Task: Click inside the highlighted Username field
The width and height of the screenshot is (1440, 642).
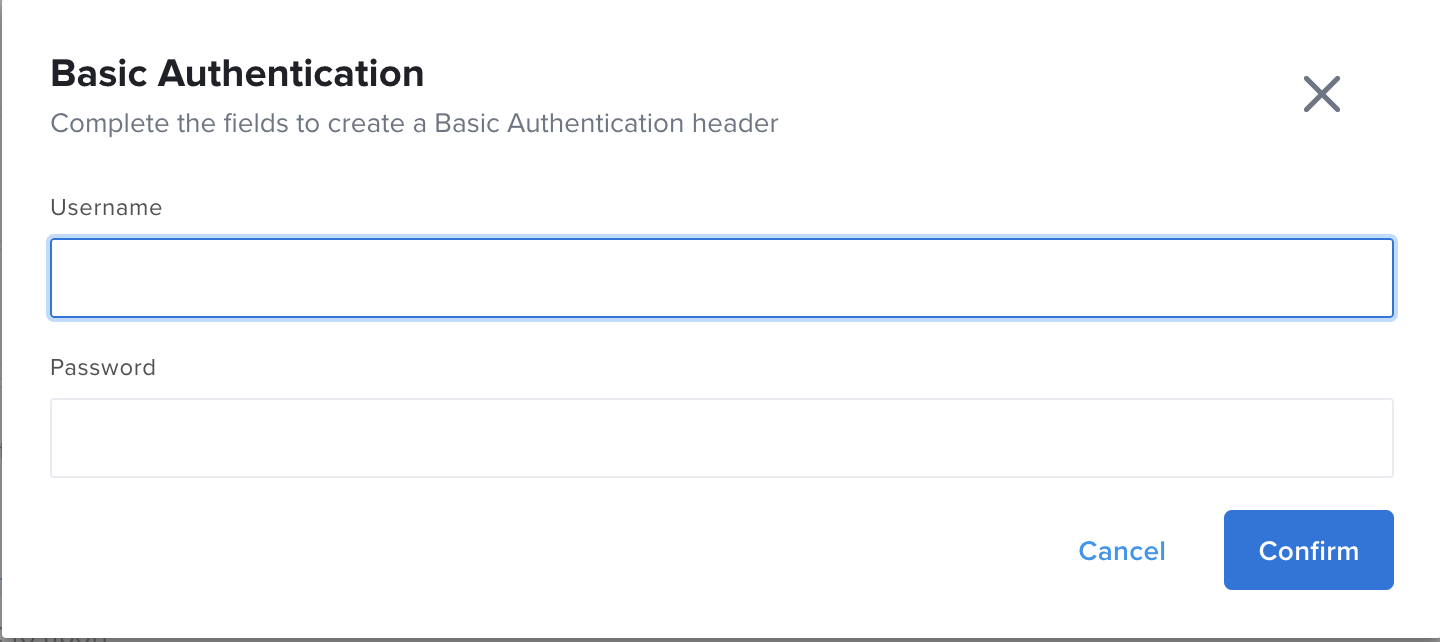Action: (722, 278)
